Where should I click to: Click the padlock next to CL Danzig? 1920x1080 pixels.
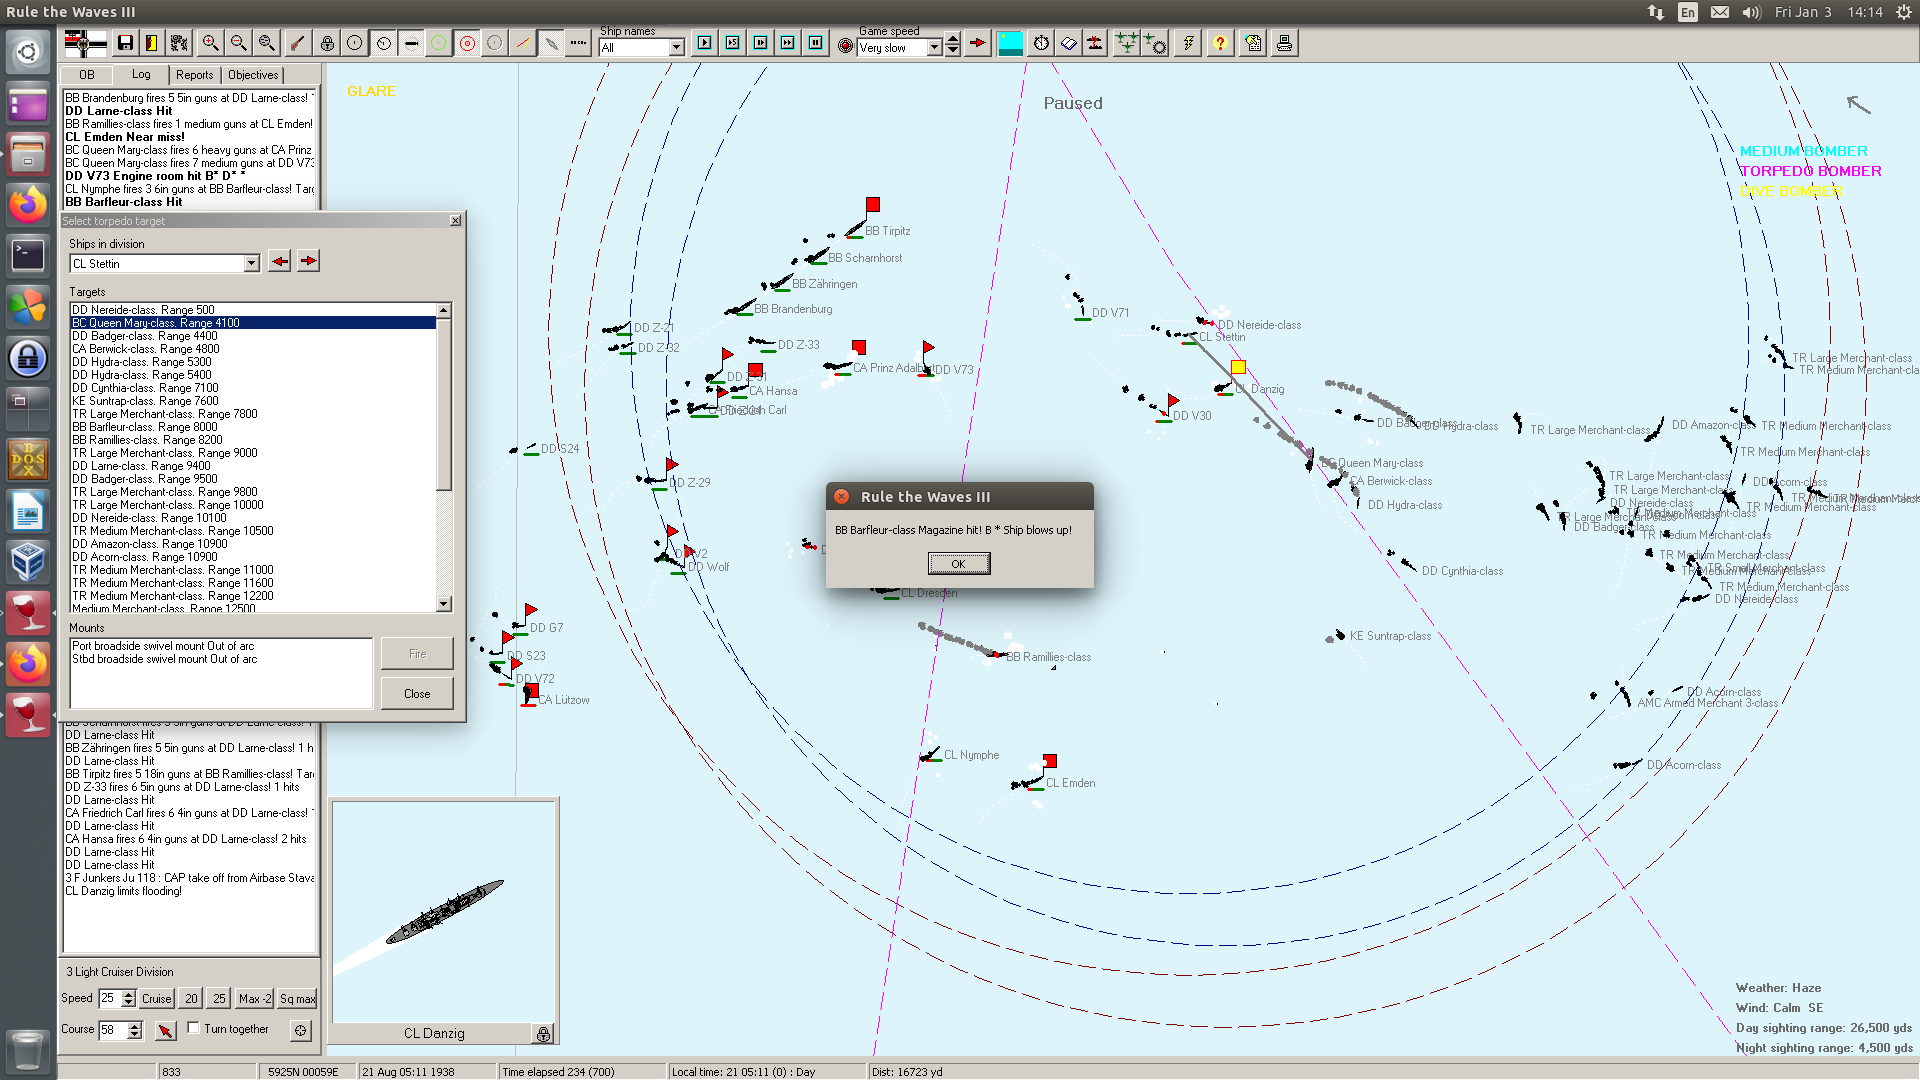[x=543, y=1034]
